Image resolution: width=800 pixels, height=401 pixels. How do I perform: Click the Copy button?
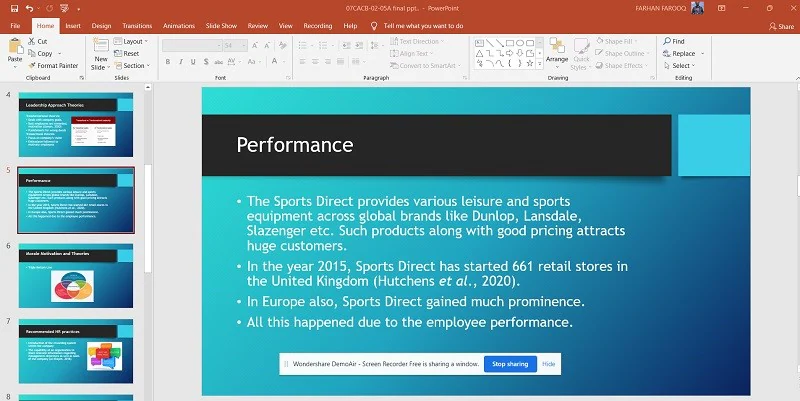click(x=40, y=54)
